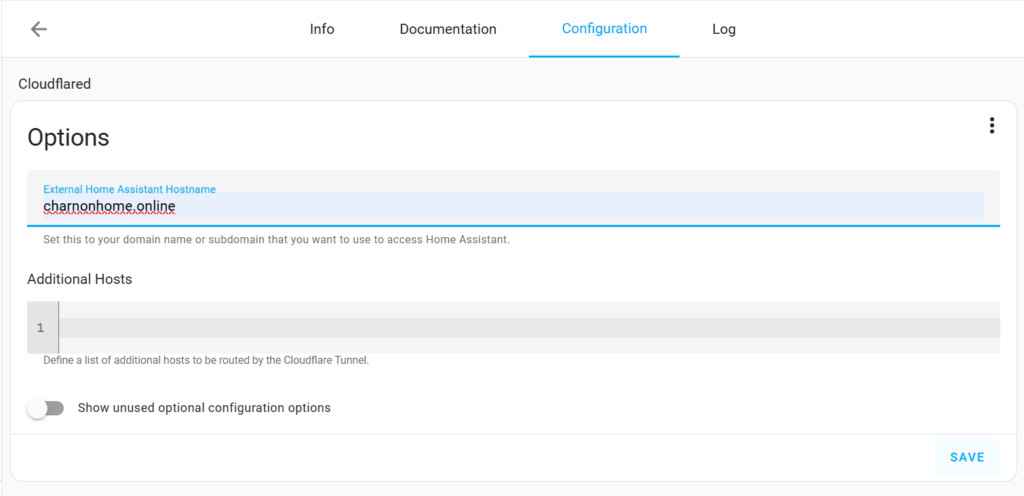Open the Documentation tab

point(448,29)
